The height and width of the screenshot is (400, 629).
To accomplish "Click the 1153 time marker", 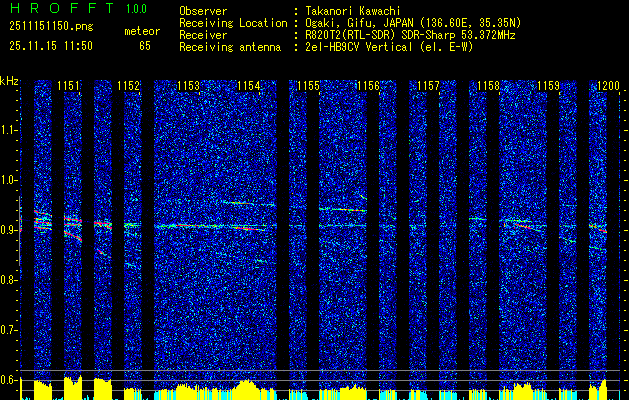I will (189, 86).
